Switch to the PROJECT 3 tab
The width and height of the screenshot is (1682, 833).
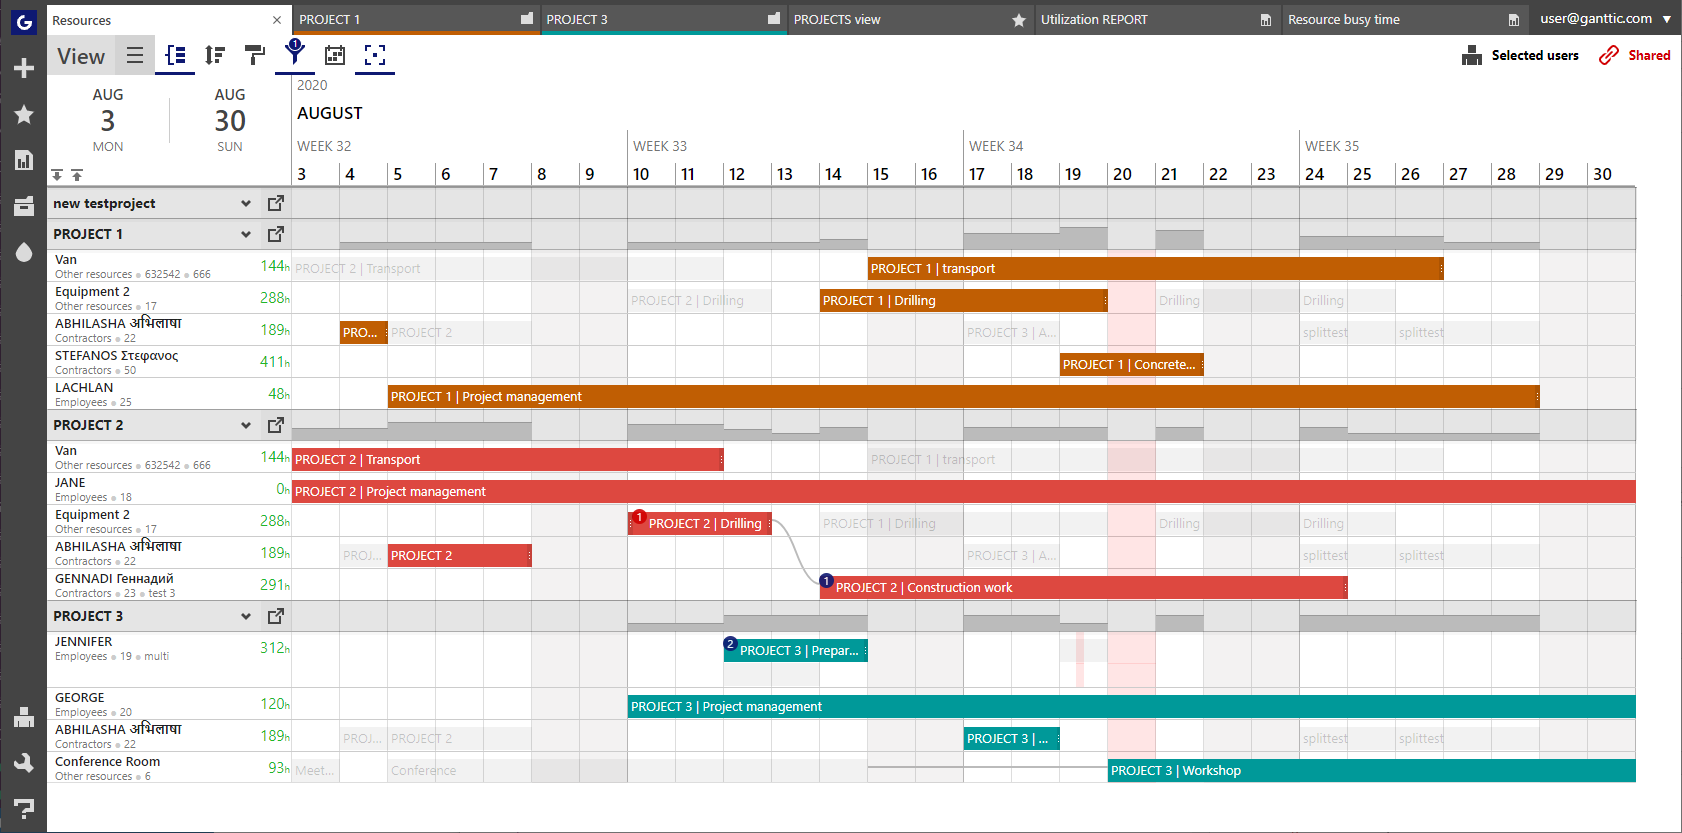pos(664,19)
